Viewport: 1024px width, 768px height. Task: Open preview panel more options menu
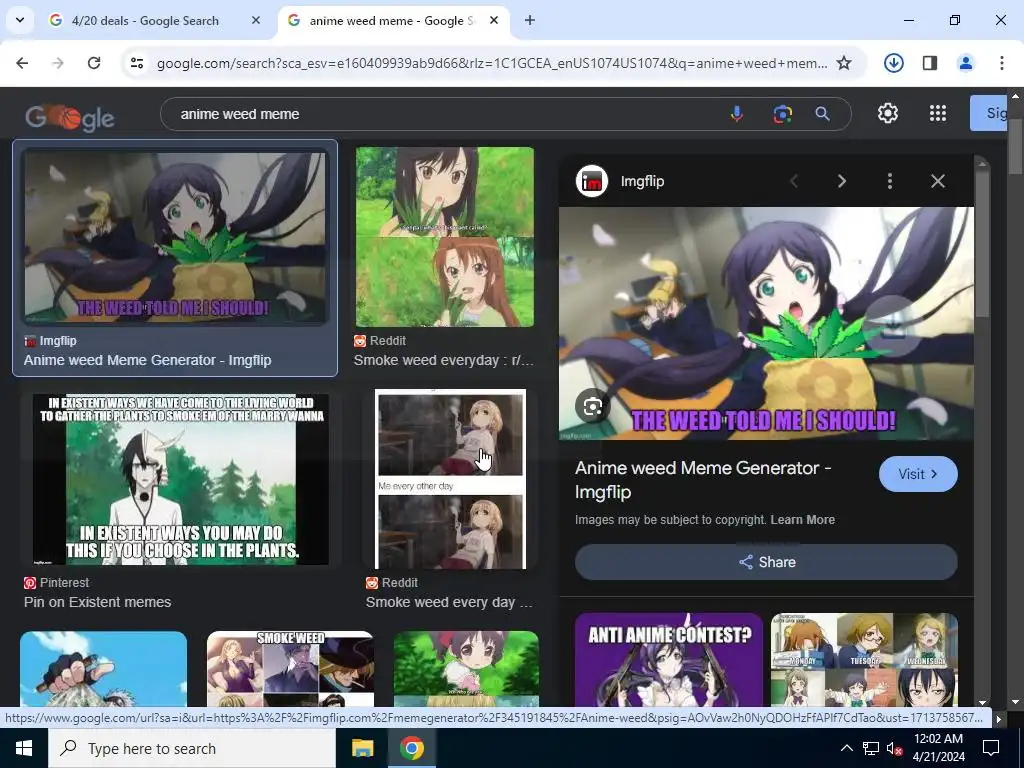click(889, 181)
